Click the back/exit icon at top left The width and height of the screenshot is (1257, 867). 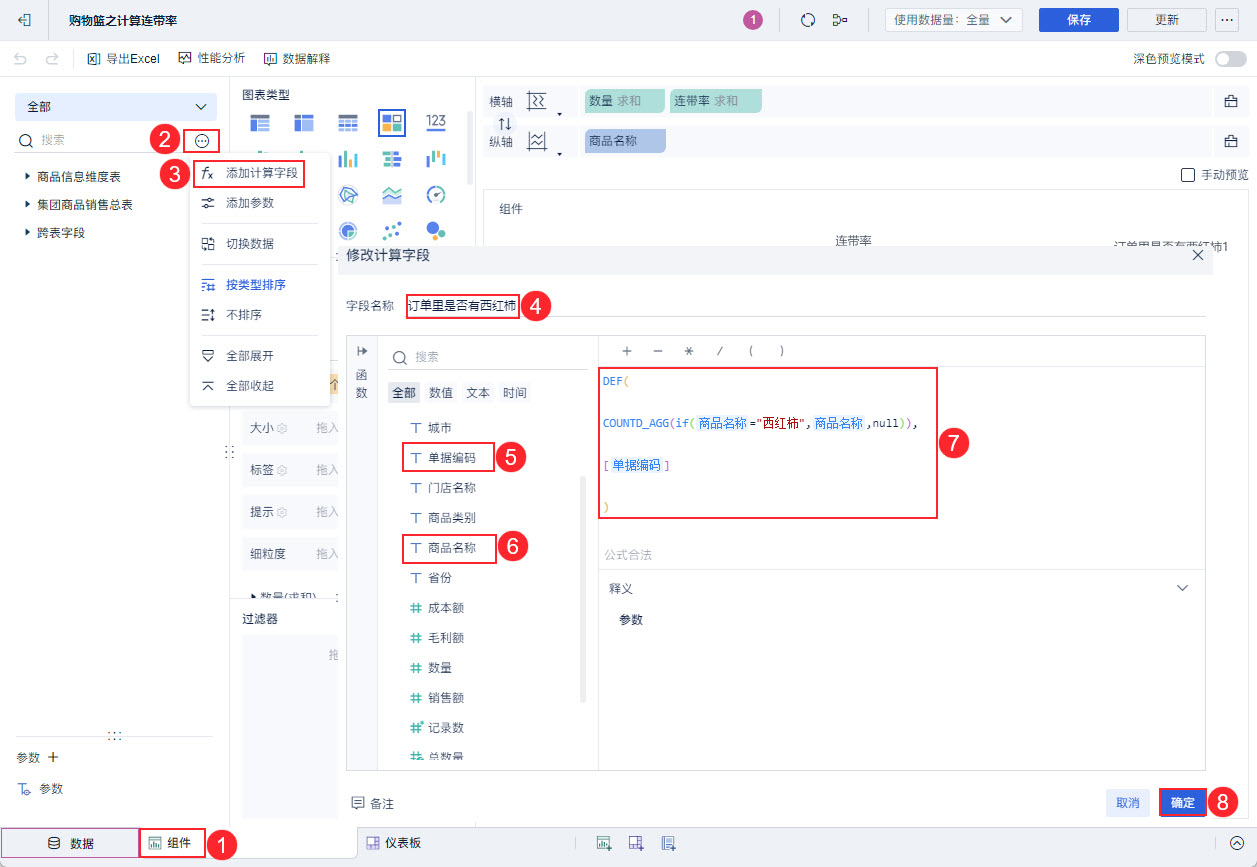(25, 20)
